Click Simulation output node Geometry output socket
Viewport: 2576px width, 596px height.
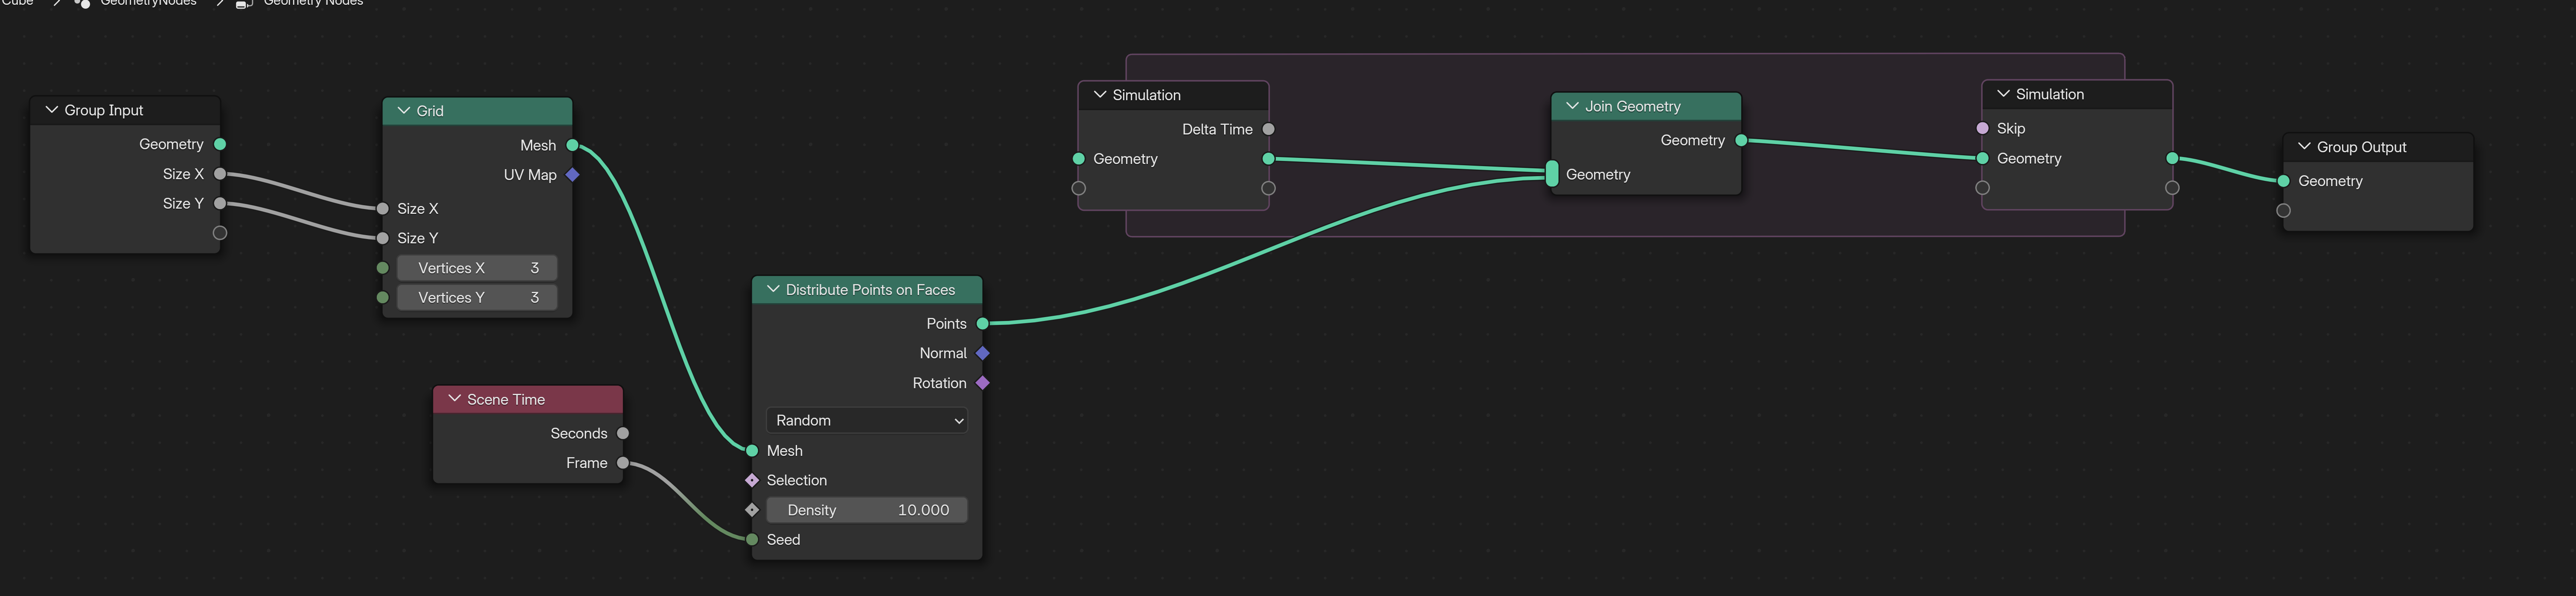(2172, 158)
